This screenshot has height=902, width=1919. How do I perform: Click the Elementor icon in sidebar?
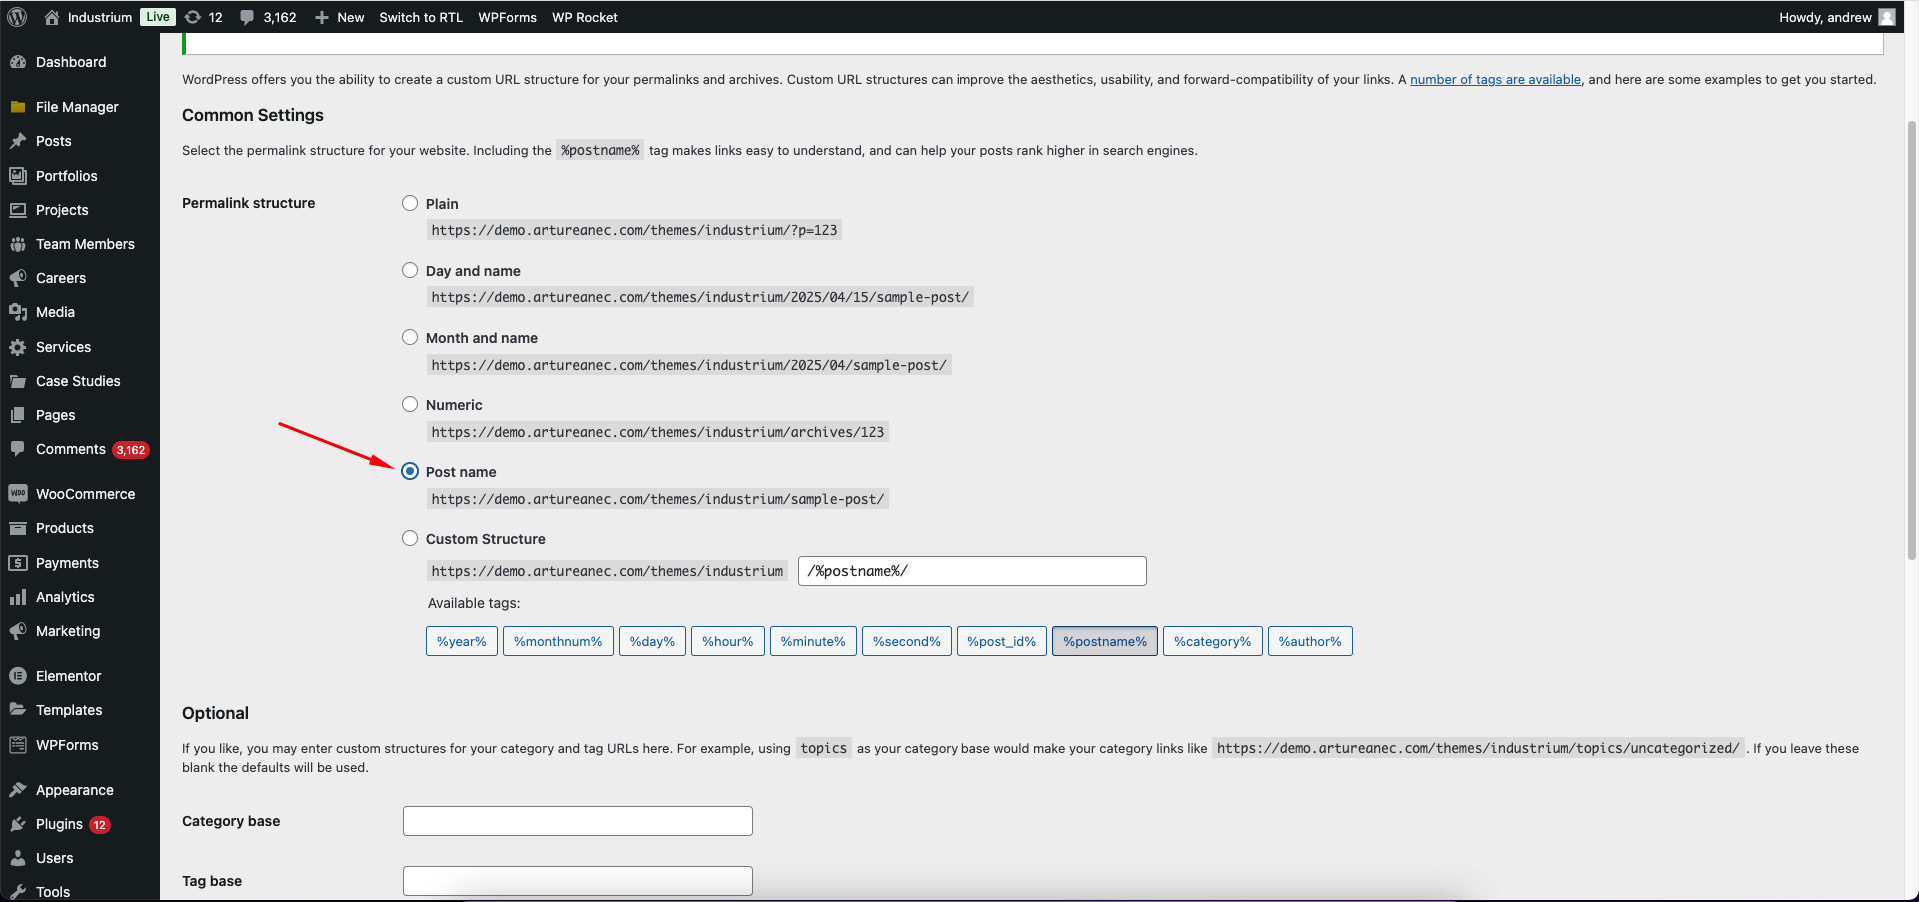tap(18, 676)
